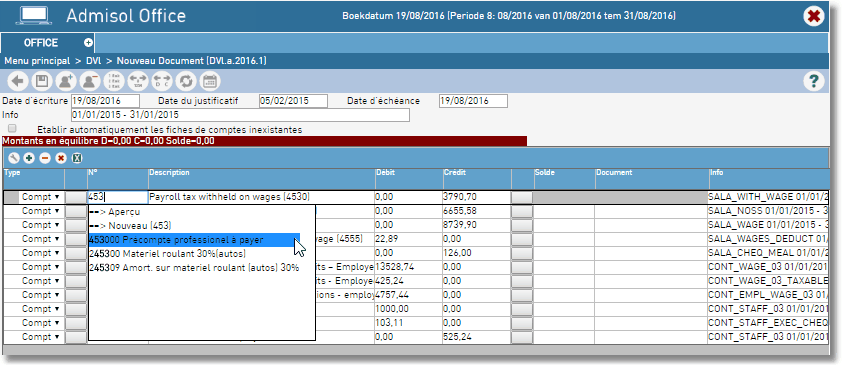
Task: Swap debit and credit with D C icon
Action: coord(162,82)
